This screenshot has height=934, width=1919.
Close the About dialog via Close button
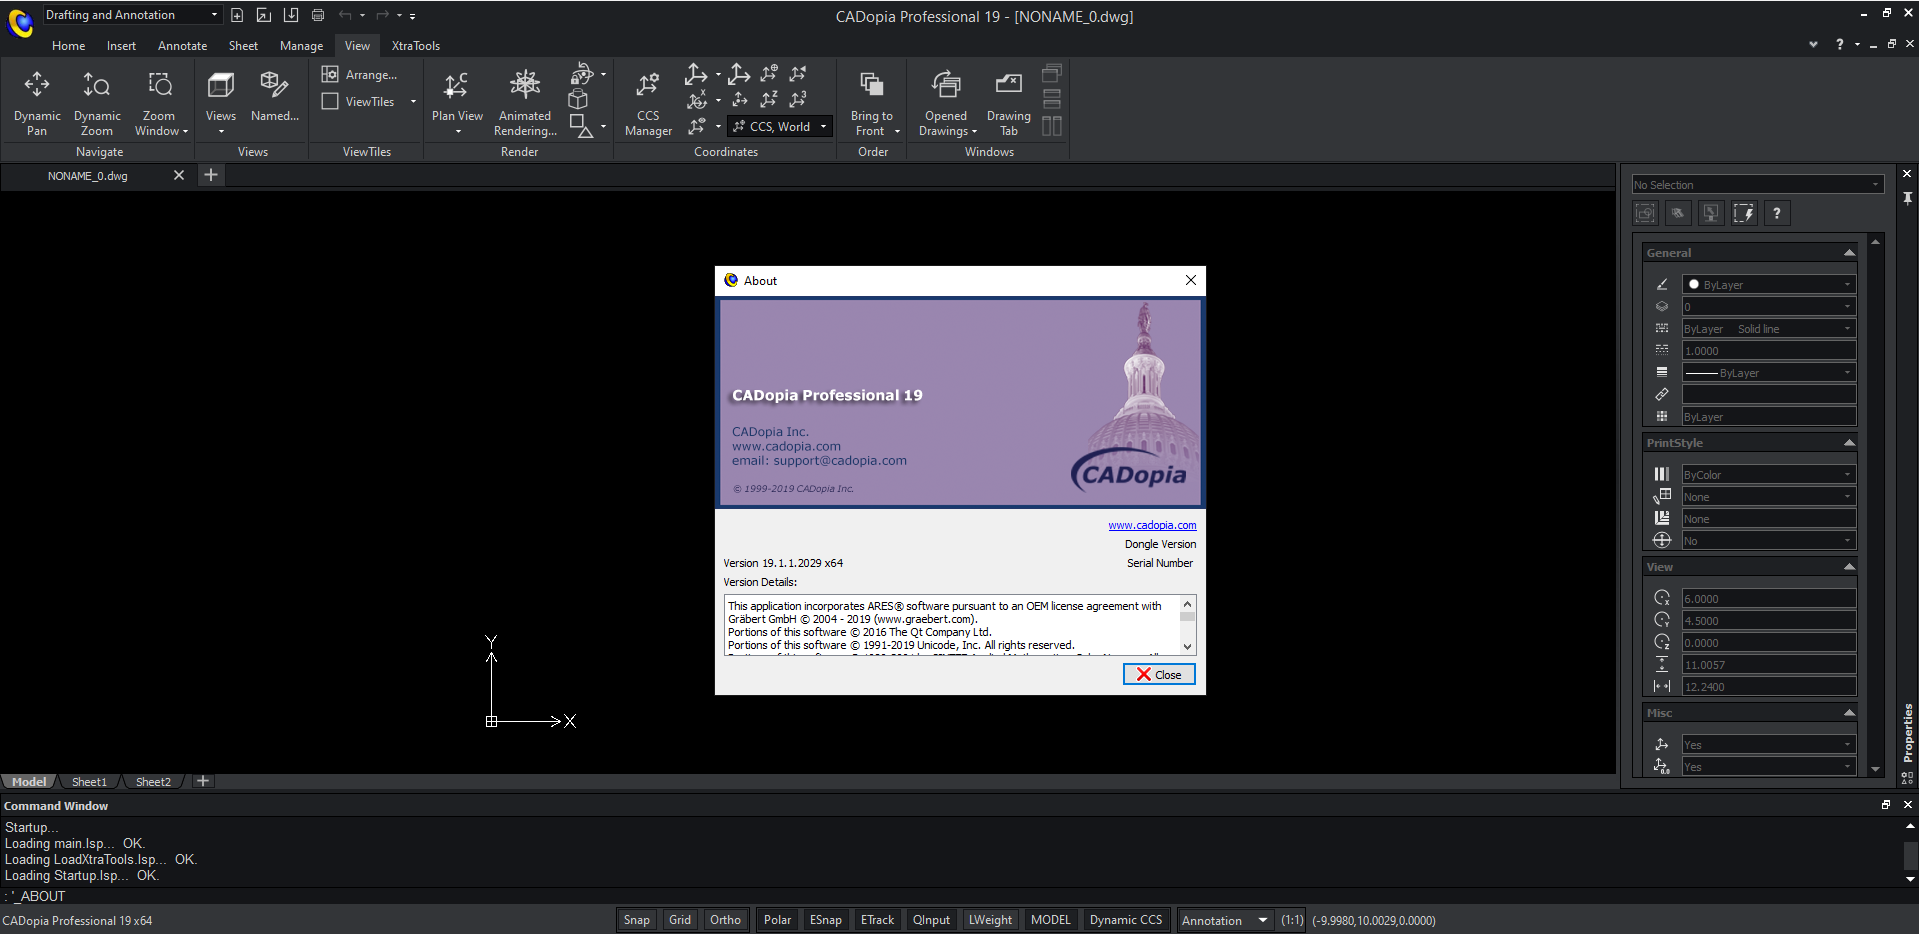coord(1157,673)
